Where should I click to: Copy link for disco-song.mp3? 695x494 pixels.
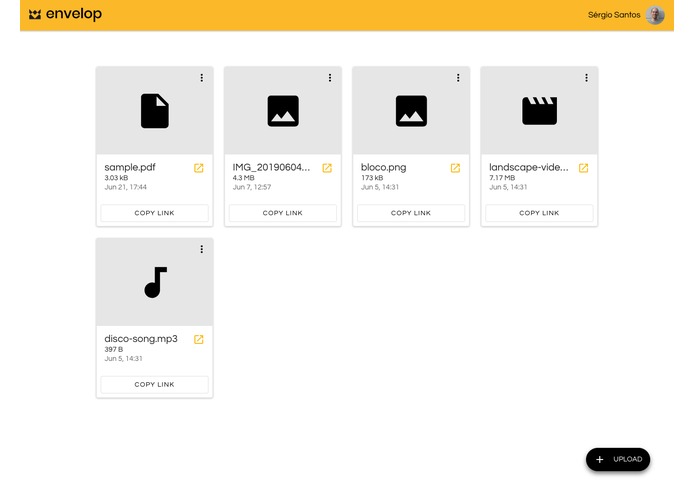[x=154, y=385]
